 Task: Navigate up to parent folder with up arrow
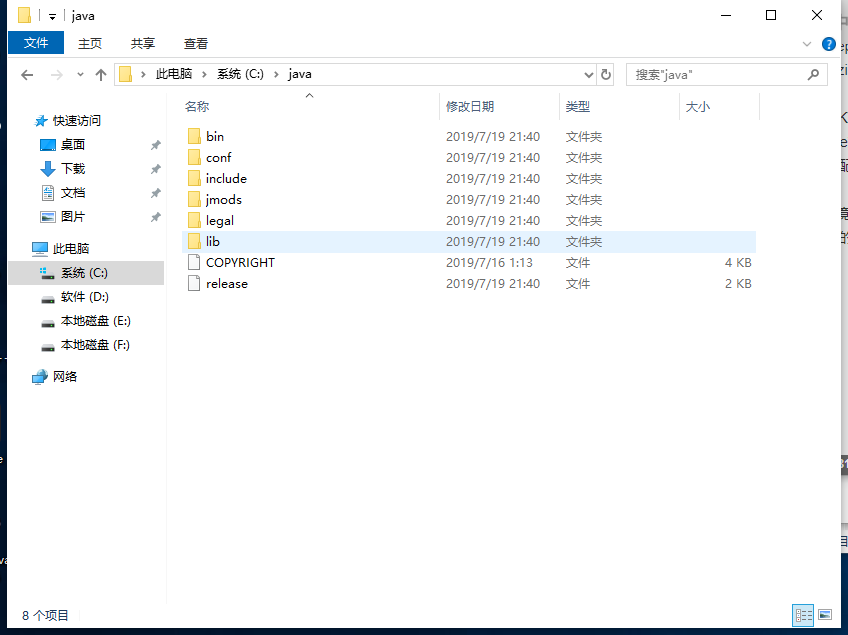point(103,74)
